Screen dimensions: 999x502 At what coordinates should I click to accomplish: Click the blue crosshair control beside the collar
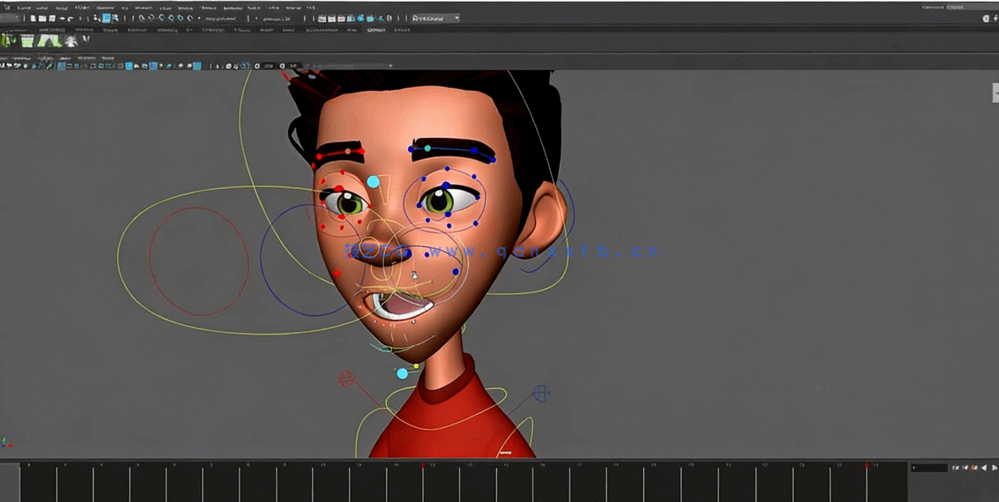(x=541, y=394)
